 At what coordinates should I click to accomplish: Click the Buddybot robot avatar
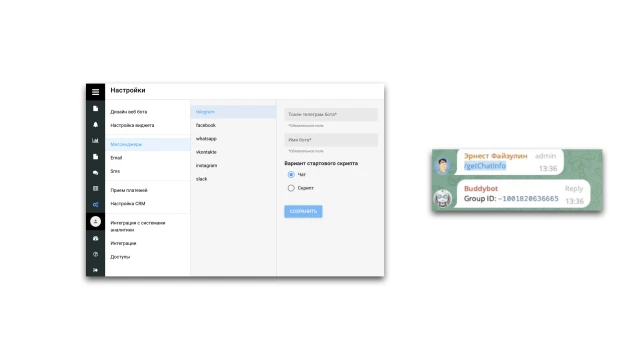443,198
